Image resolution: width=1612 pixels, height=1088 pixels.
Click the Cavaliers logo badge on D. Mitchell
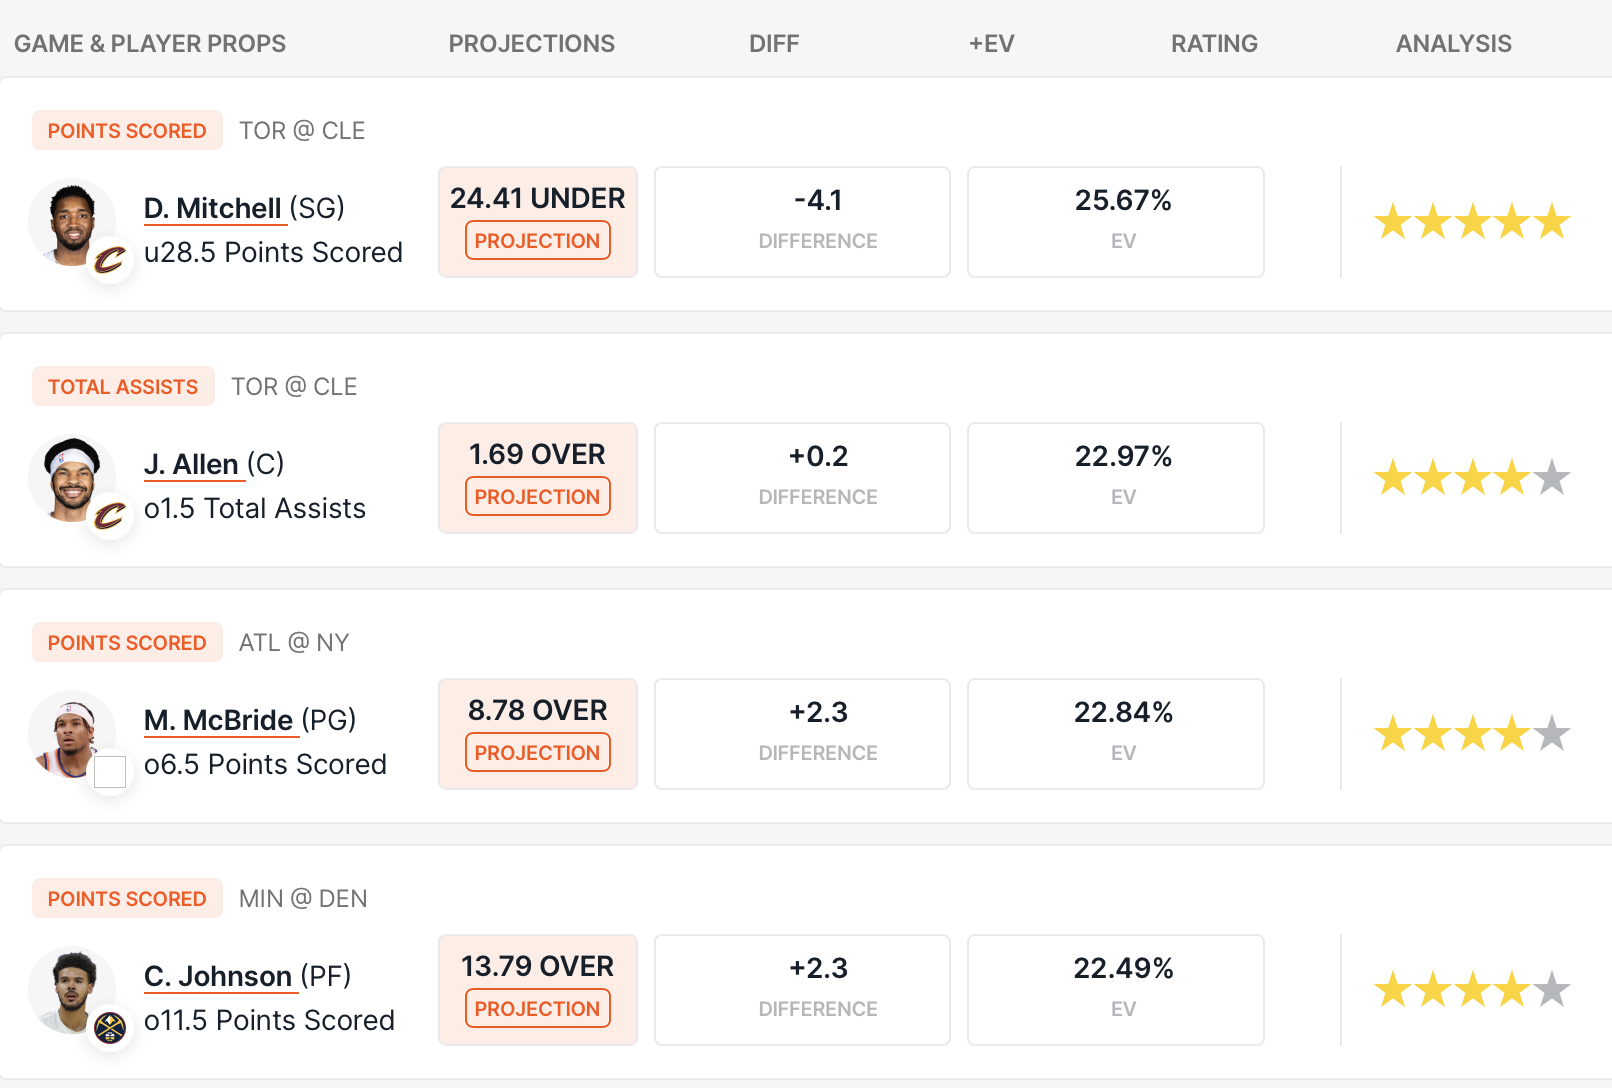tap(110, 261)
